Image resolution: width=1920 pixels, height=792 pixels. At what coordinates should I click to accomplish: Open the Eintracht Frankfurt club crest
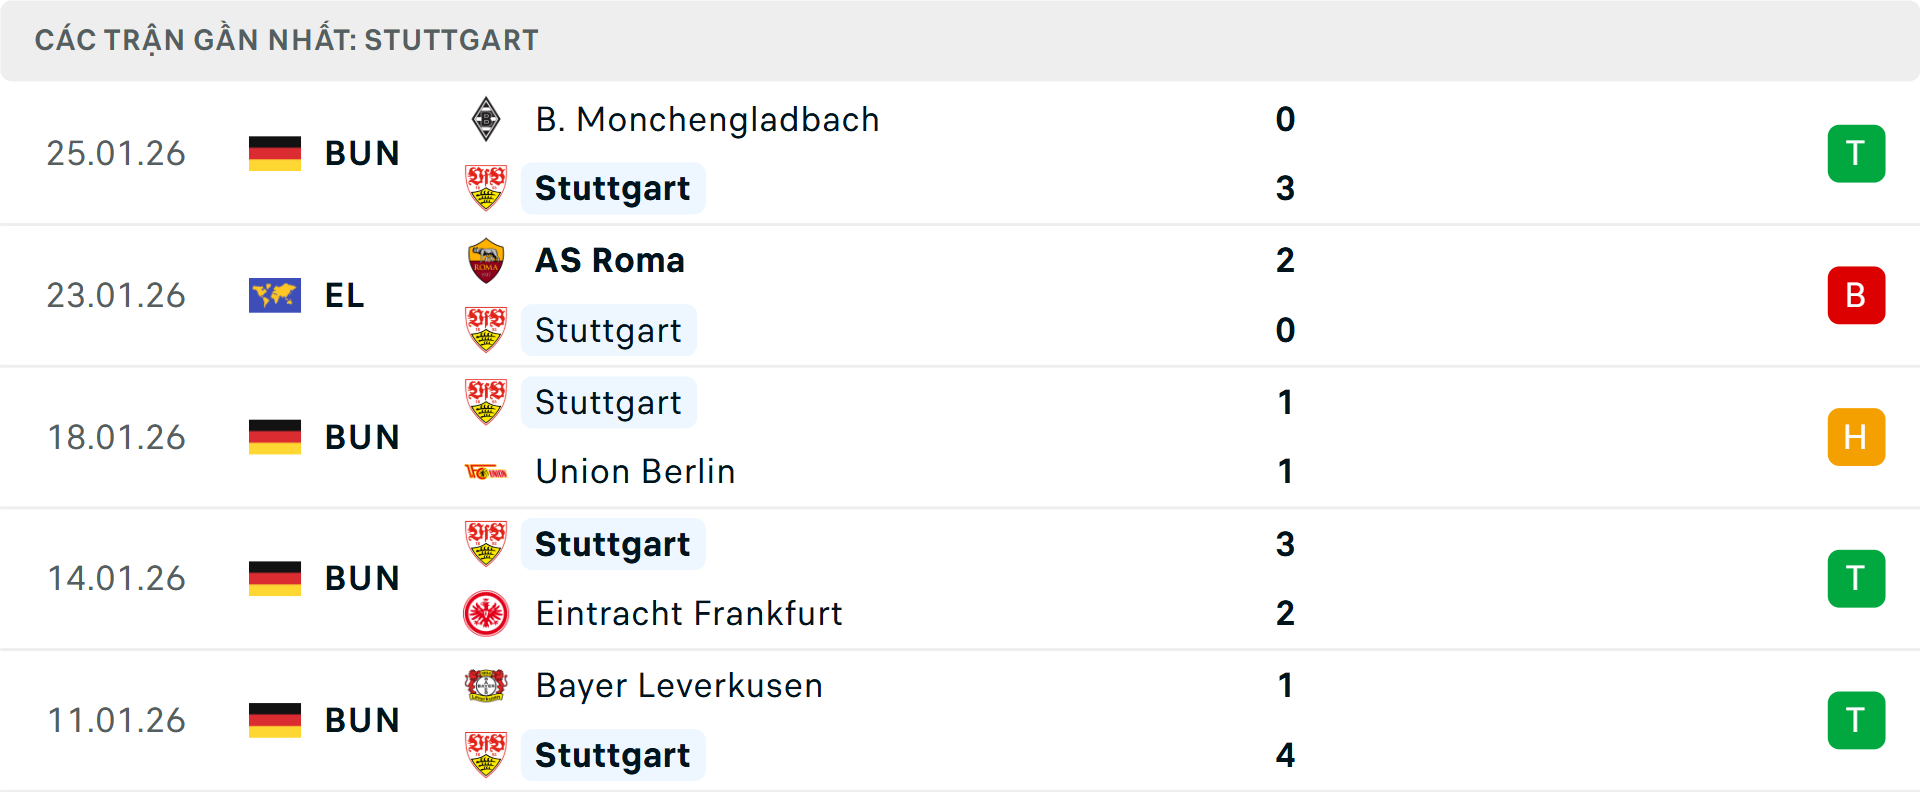point(487,613)
